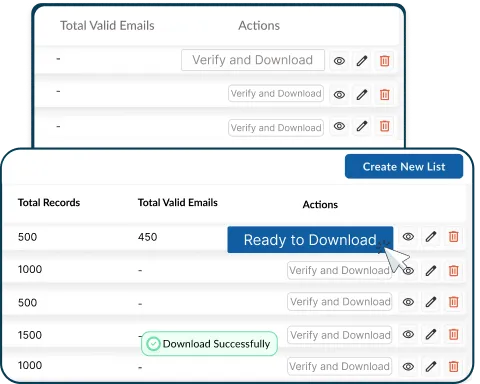
Task: Delete the 500 records list with no valid emails
Action: pyautogui.click(x=453, y=302)
